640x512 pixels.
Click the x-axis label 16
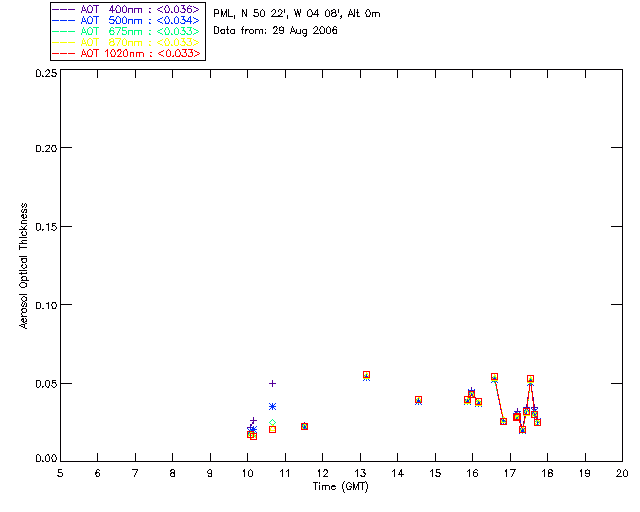pos(472,473)
